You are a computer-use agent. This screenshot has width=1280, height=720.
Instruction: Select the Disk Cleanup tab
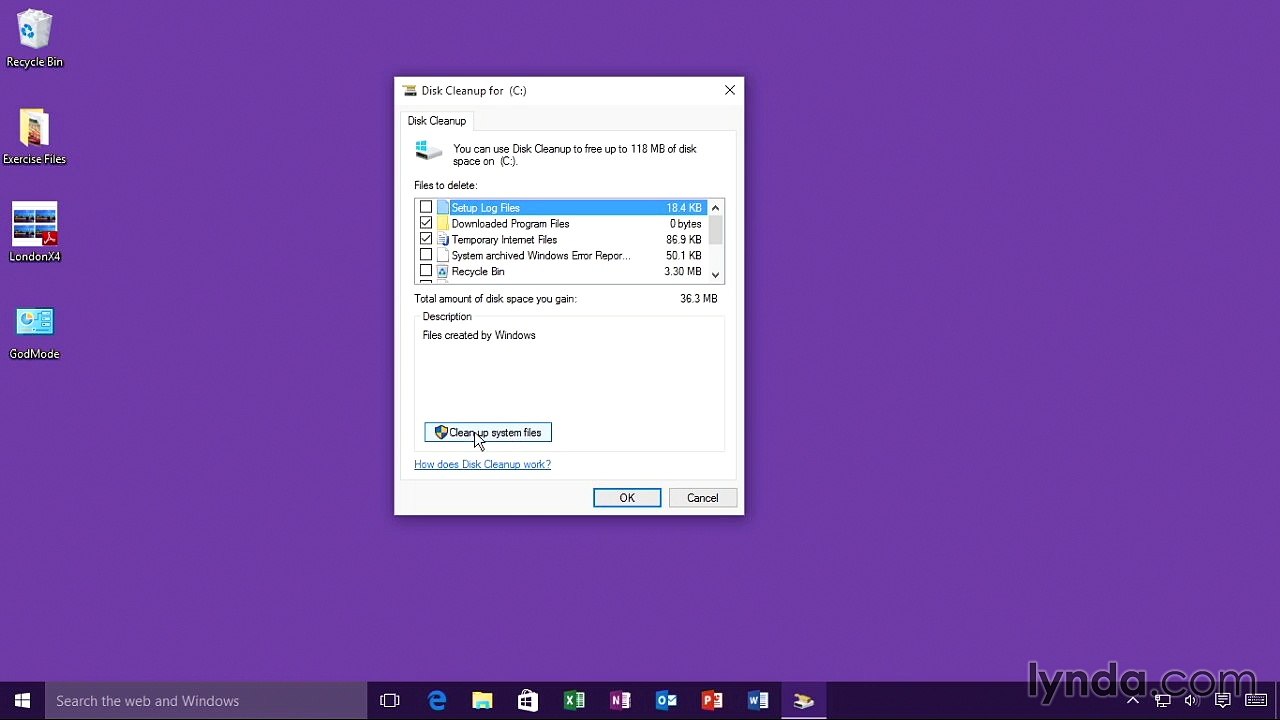click(437, 121)
